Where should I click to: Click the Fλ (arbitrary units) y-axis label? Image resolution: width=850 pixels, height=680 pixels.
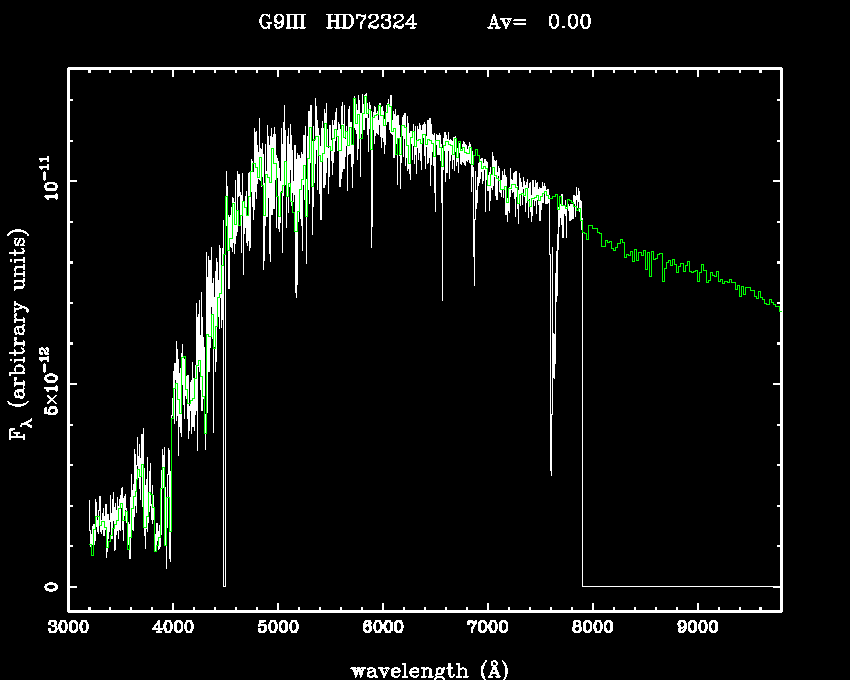[x=20, y=335]
